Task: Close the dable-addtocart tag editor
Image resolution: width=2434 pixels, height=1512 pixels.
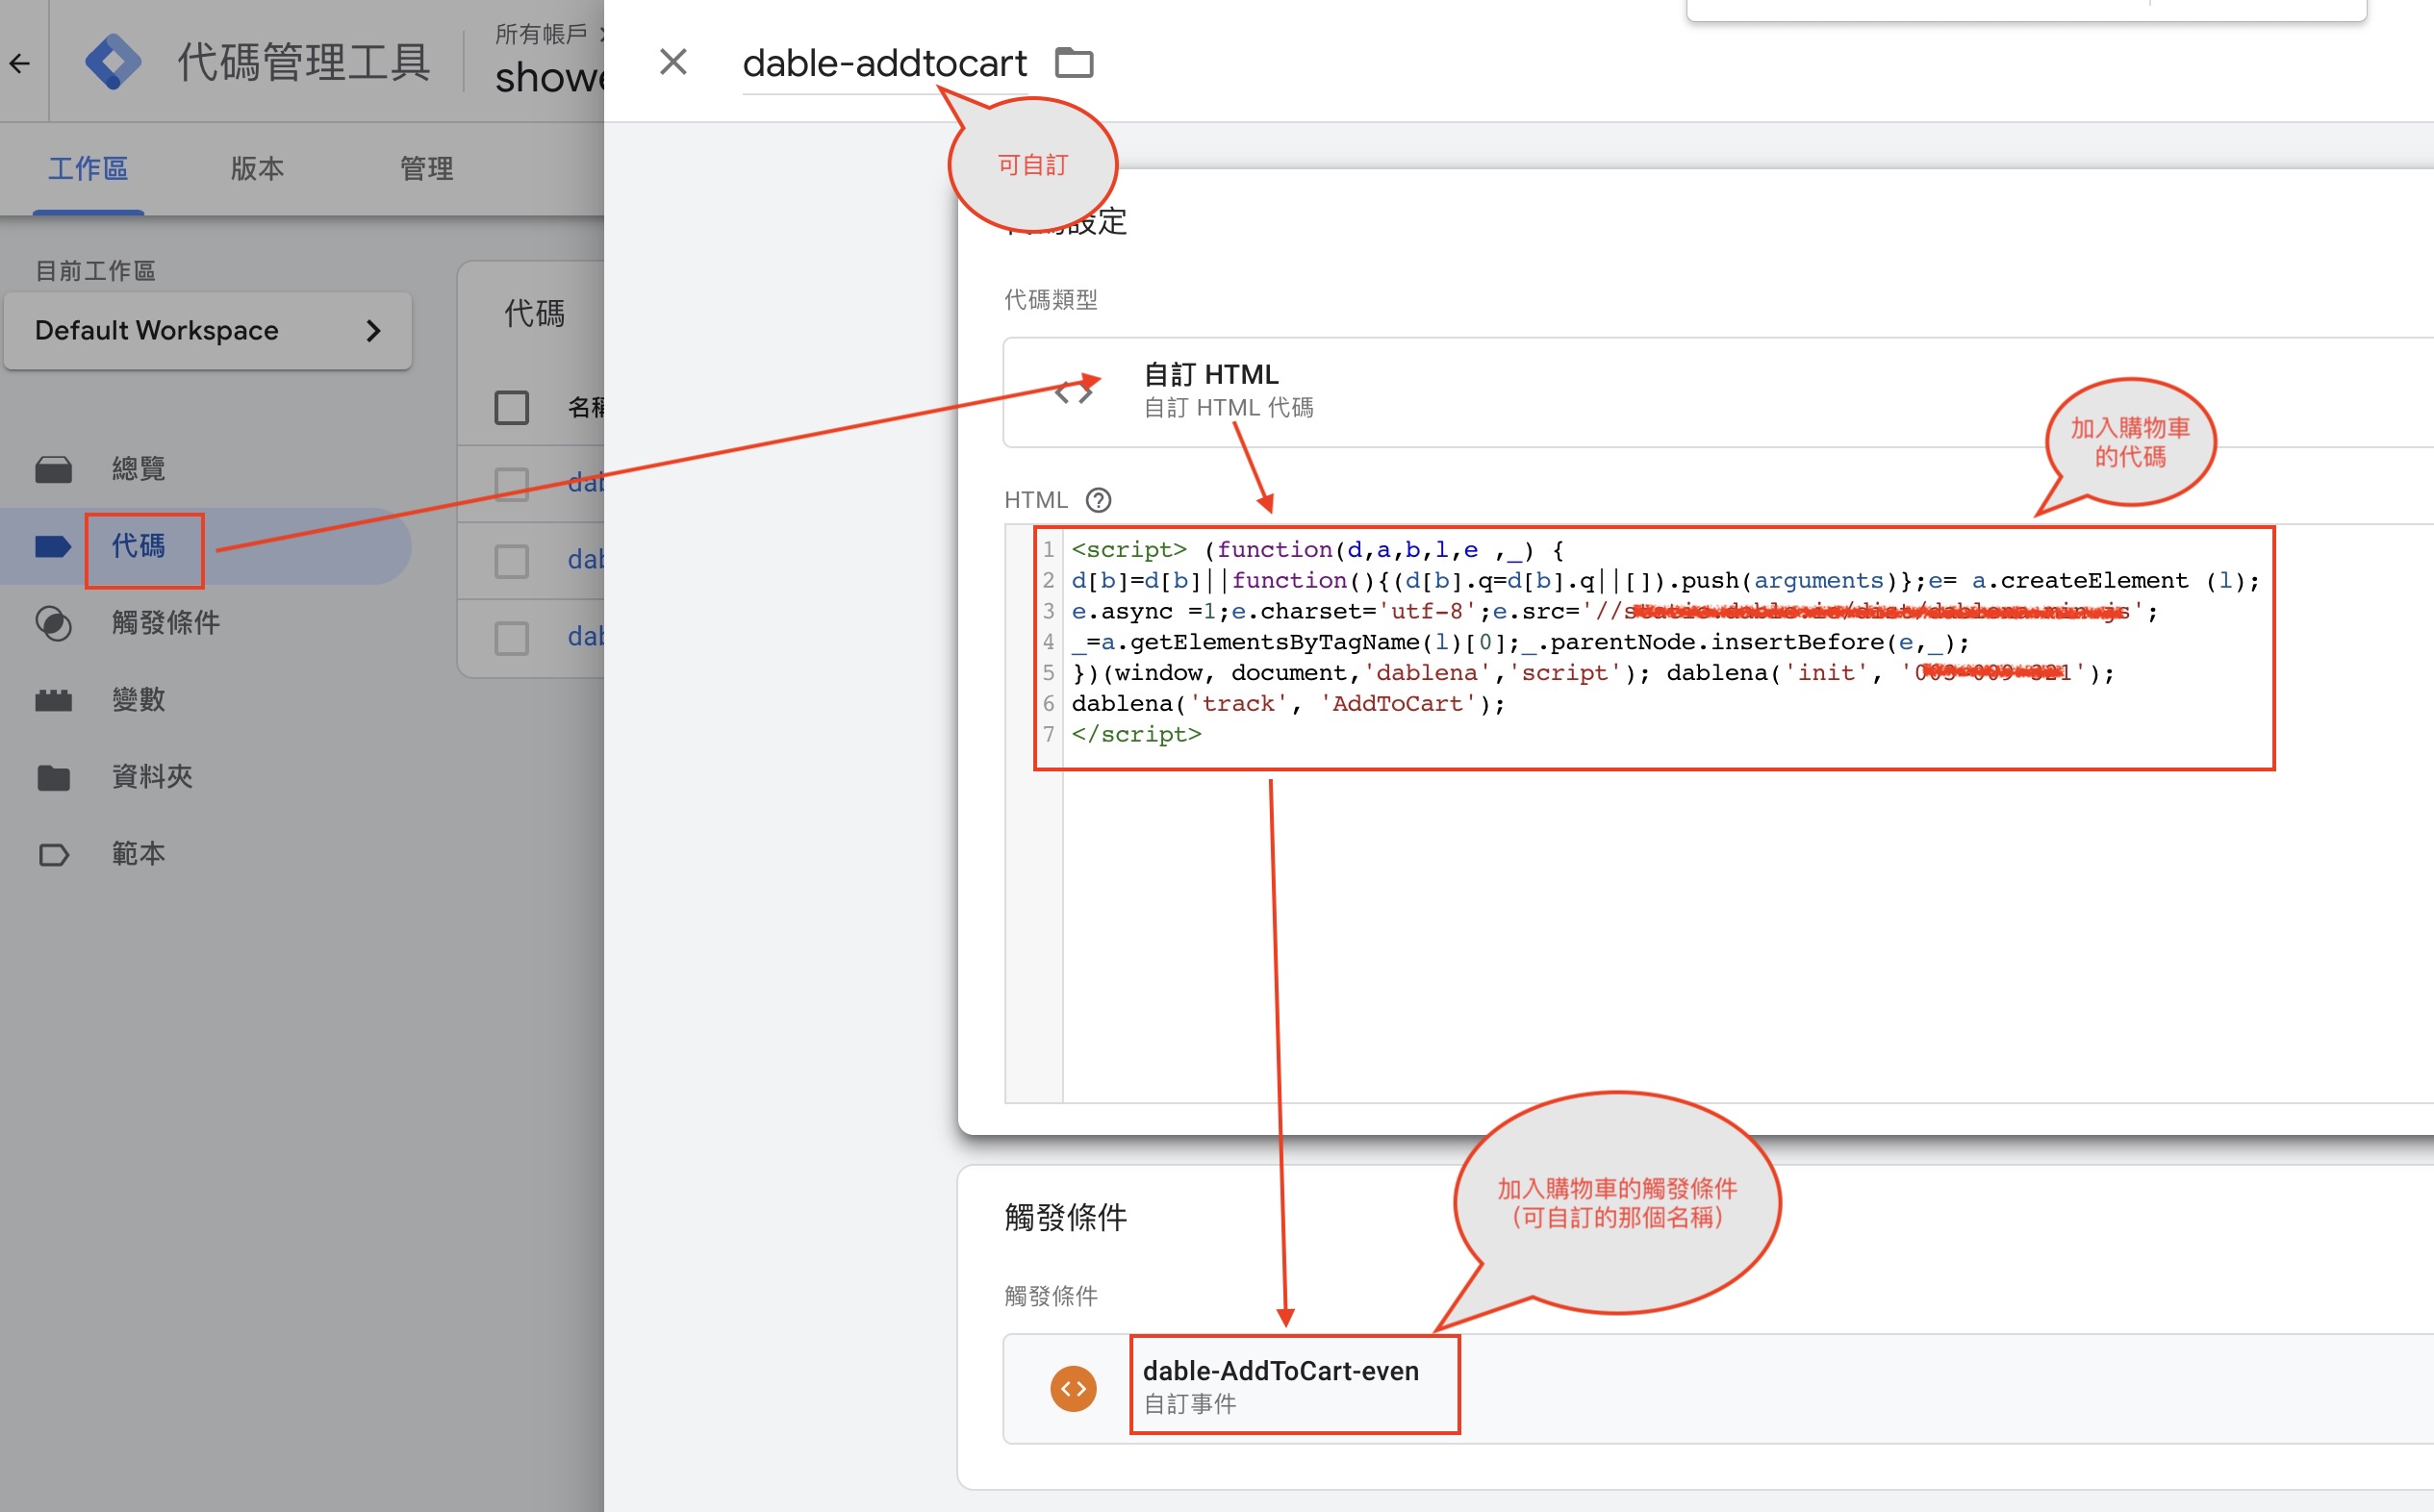Action: [673, 62]
